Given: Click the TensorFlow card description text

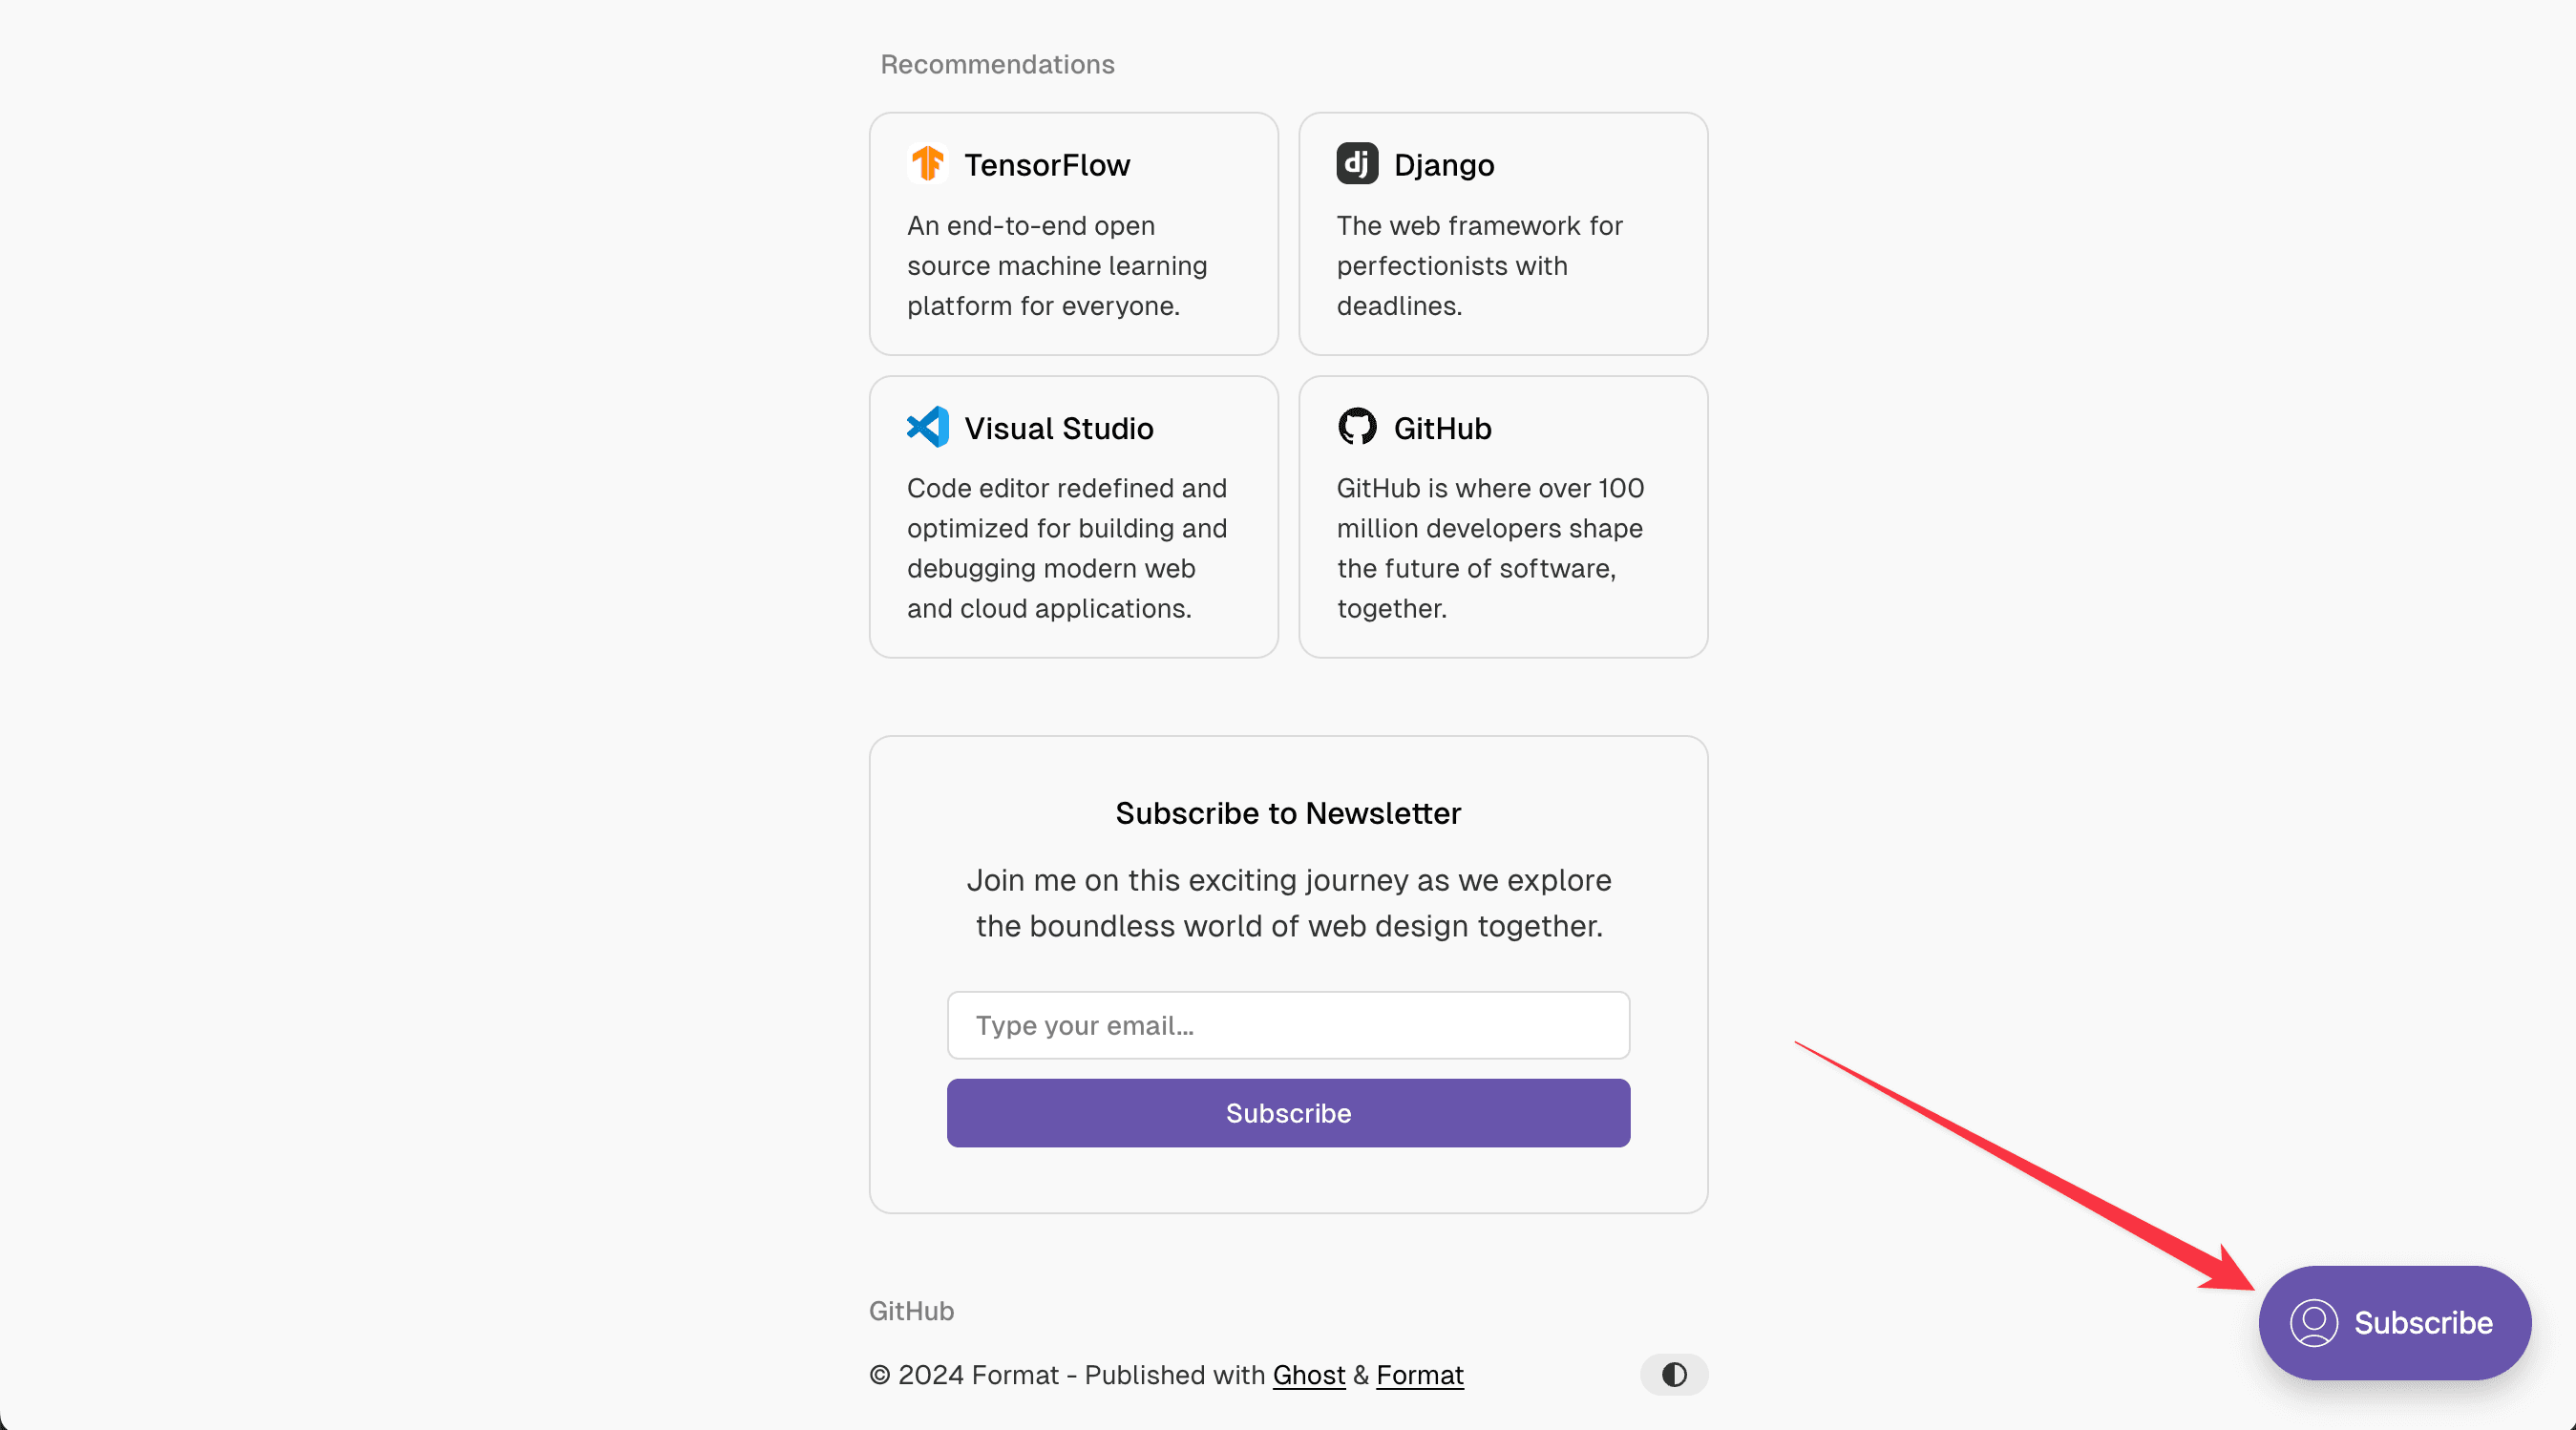Looking at the screenshot, I should coord(1056,266).
